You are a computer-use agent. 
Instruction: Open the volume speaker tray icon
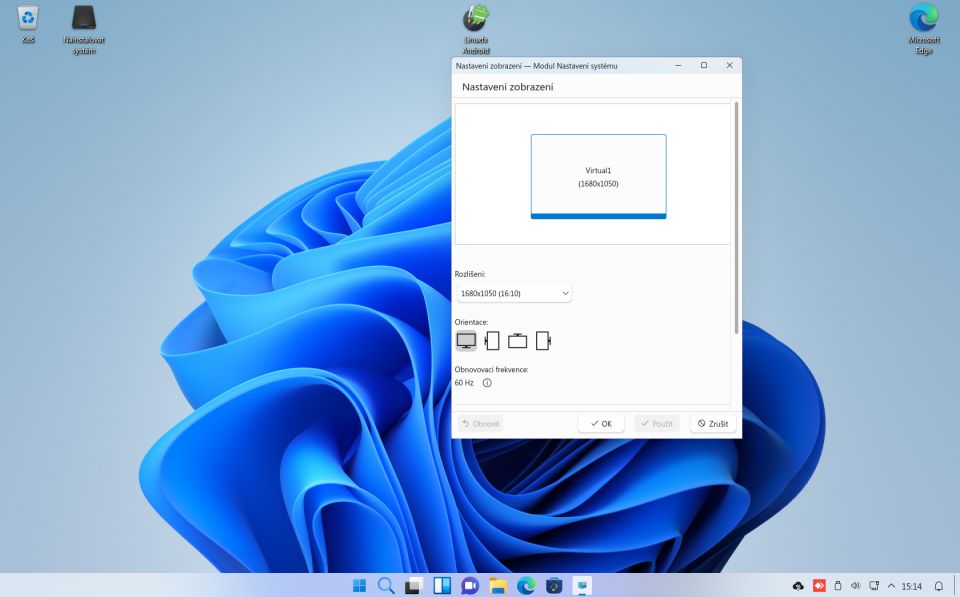point(856,586)
